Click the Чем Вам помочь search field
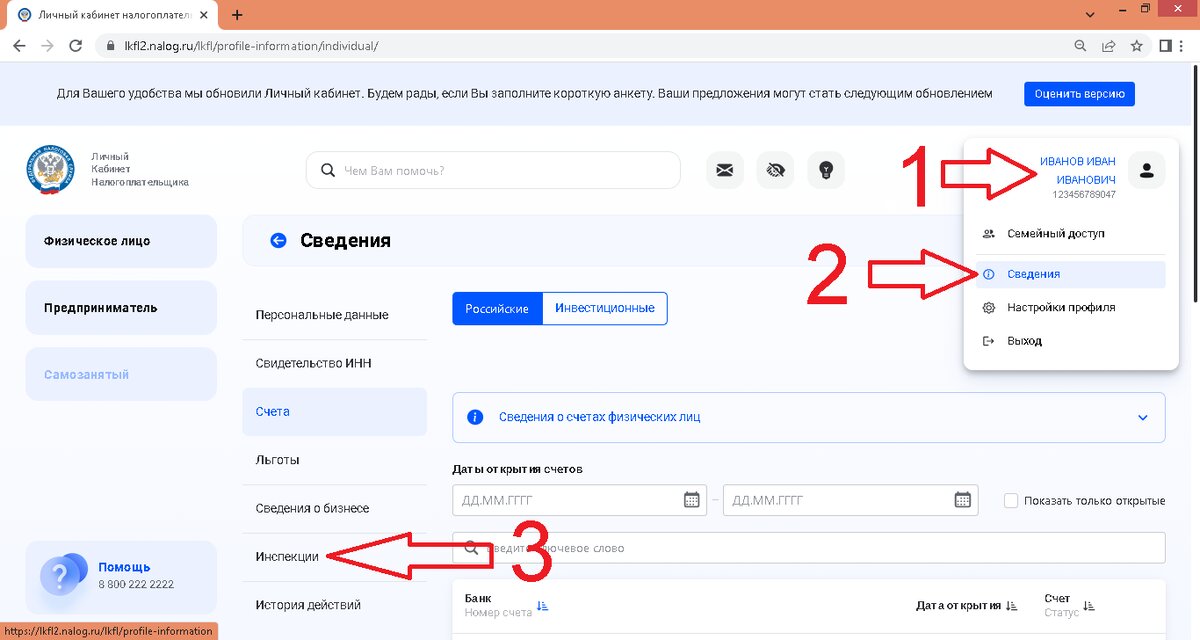1200x640 pixels. pyautogui.click(x=493, y=170)
